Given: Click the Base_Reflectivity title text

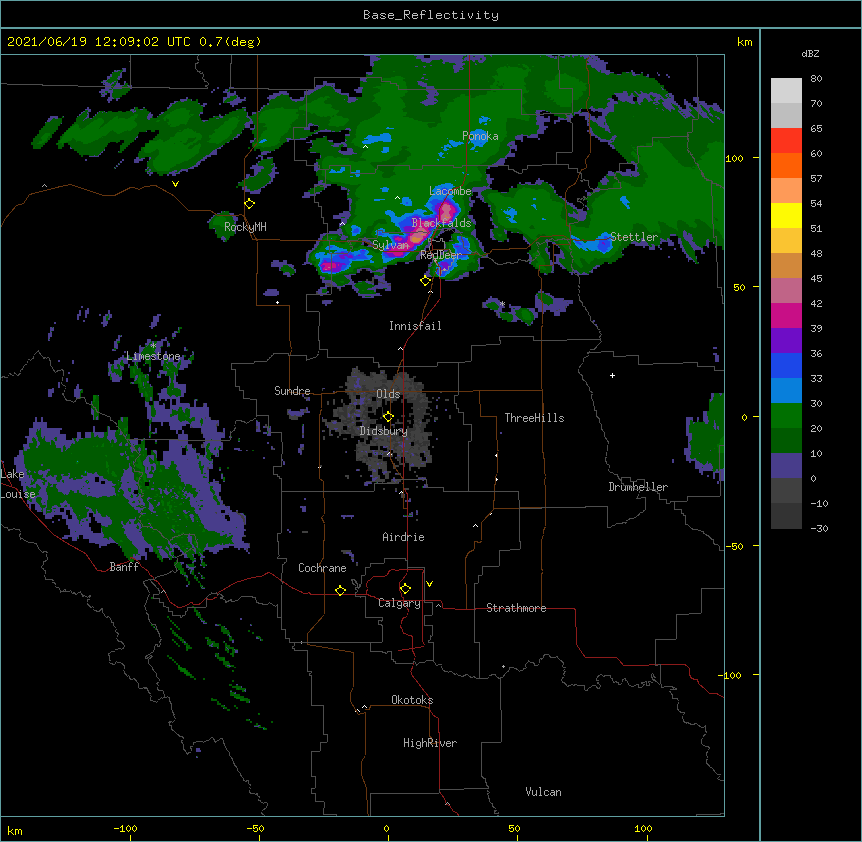Looking at the screenshot, I should 431,15.
